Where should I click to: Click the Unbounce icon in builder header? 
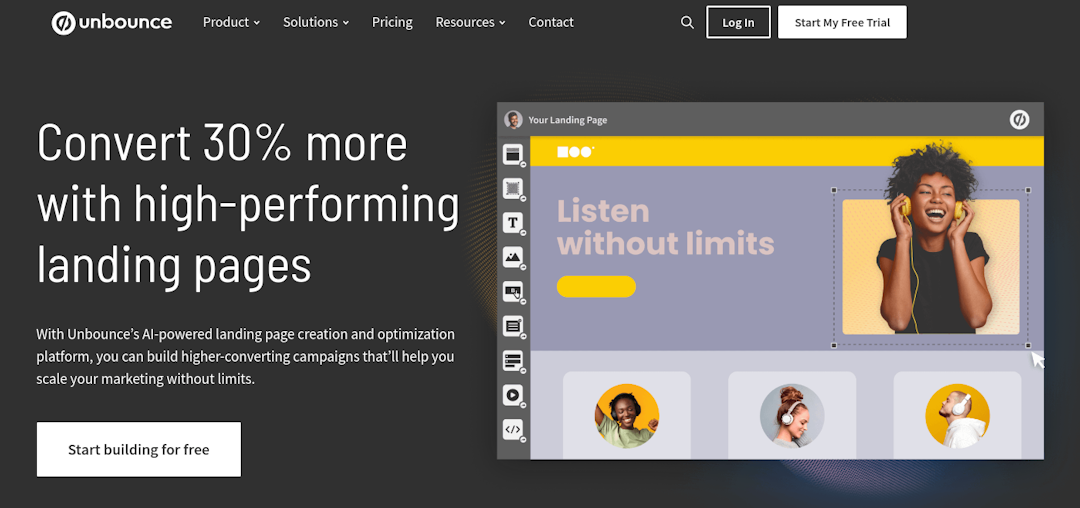pos(1019,120)
